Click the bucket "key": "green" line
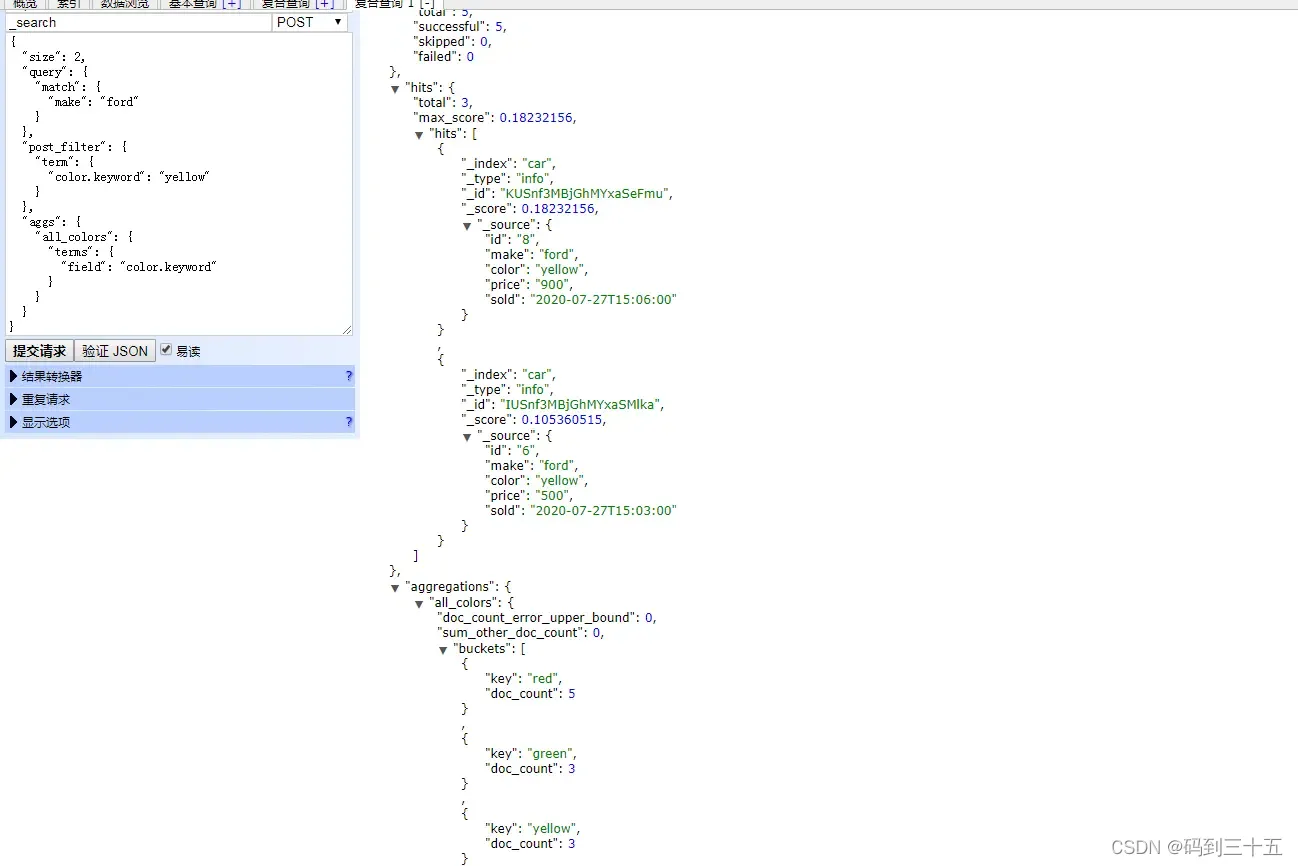This screenshot has height=866, width=1298. 531,754
